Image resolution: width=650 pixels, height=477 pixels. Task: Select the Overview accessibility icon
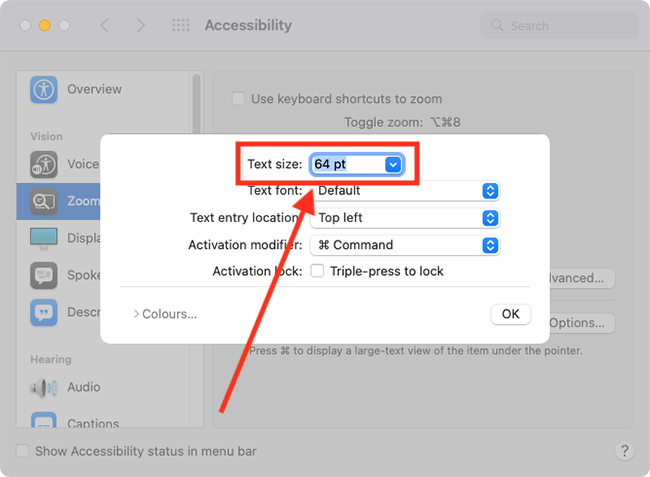(x=44, y=89)
